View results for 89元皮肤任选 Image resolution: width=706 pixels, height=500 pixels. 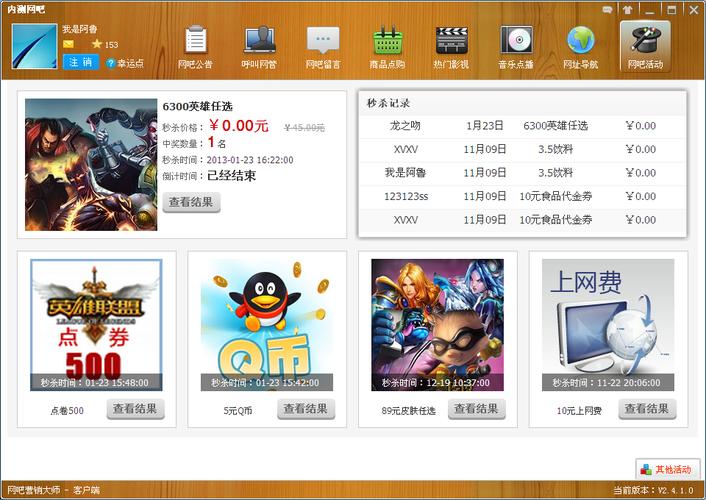pos(476,409)
